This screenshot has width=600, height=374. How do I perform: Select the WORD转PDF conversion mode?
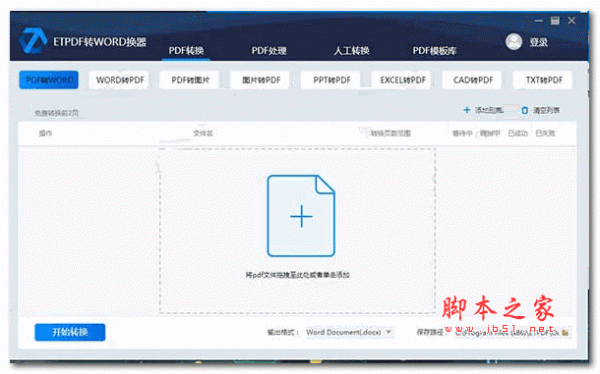pos(120,80)
